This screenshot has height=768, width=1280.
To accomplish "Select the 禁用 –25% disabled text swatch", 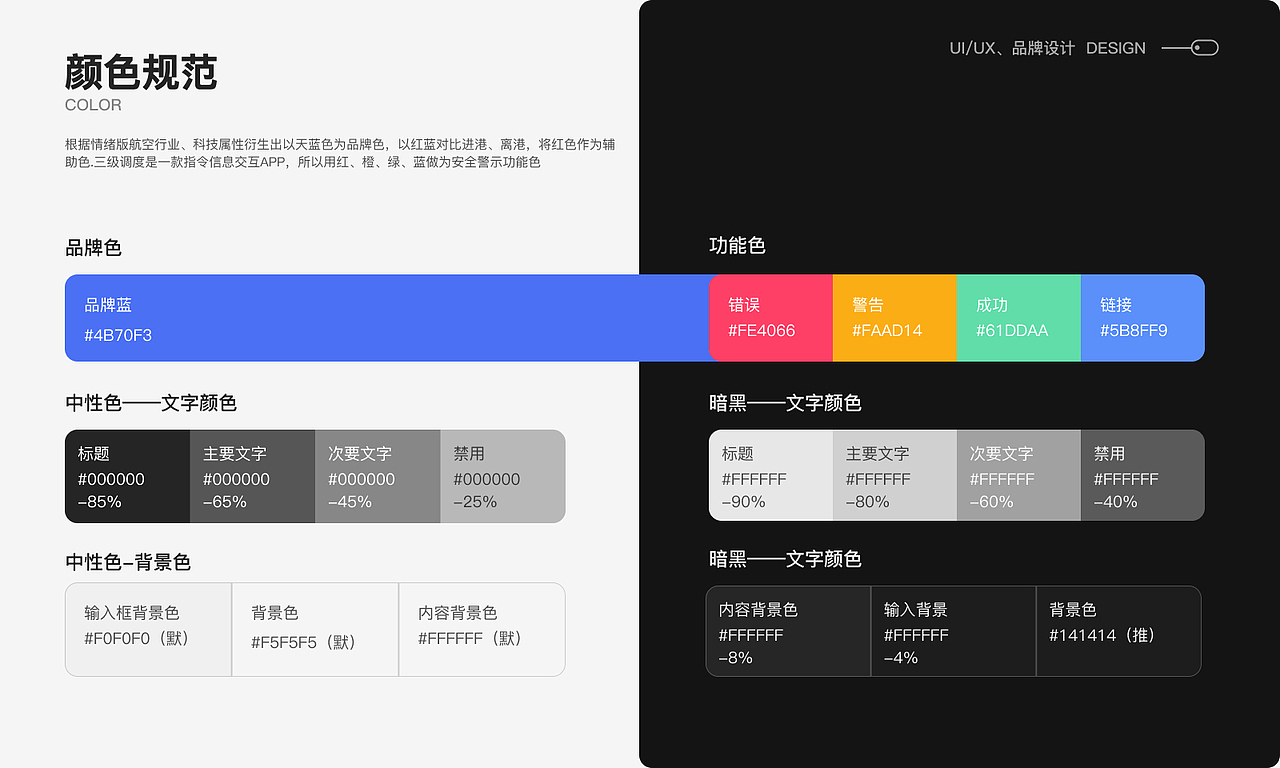I will [x=502, y=476].
